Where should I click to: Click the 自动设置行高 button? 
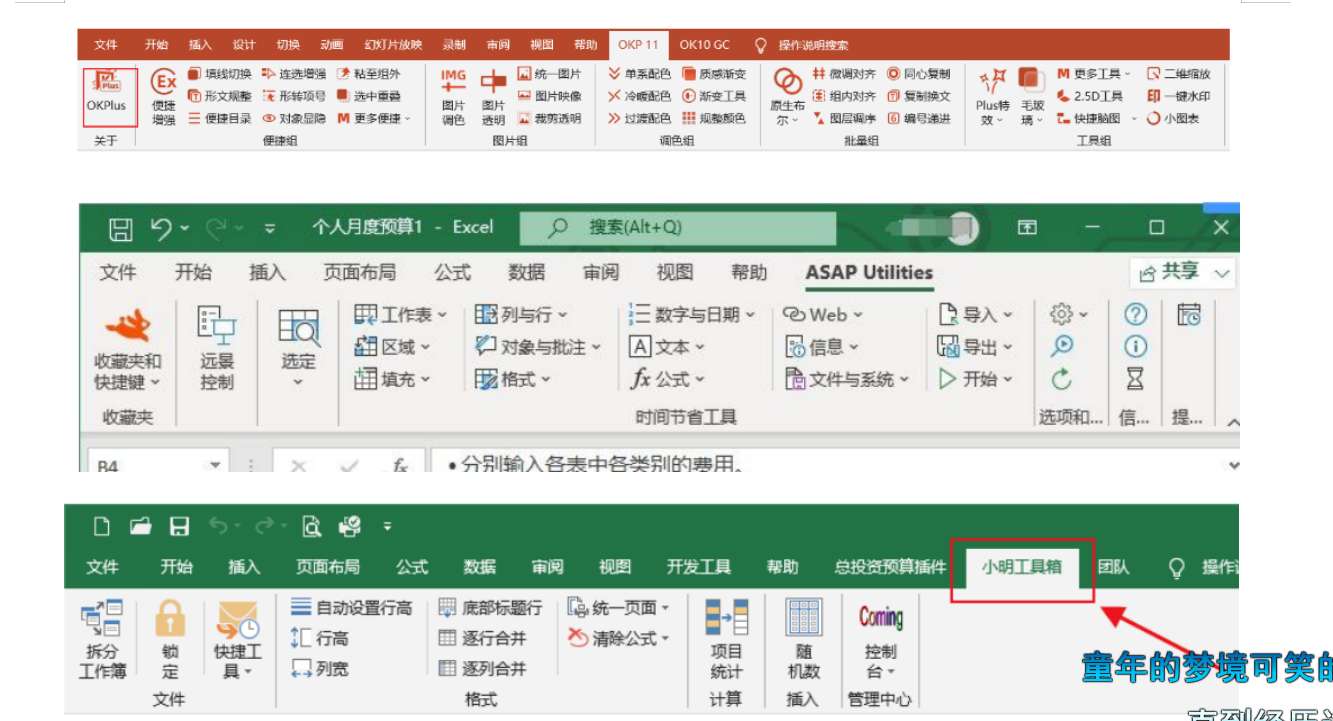coord(352,607)
